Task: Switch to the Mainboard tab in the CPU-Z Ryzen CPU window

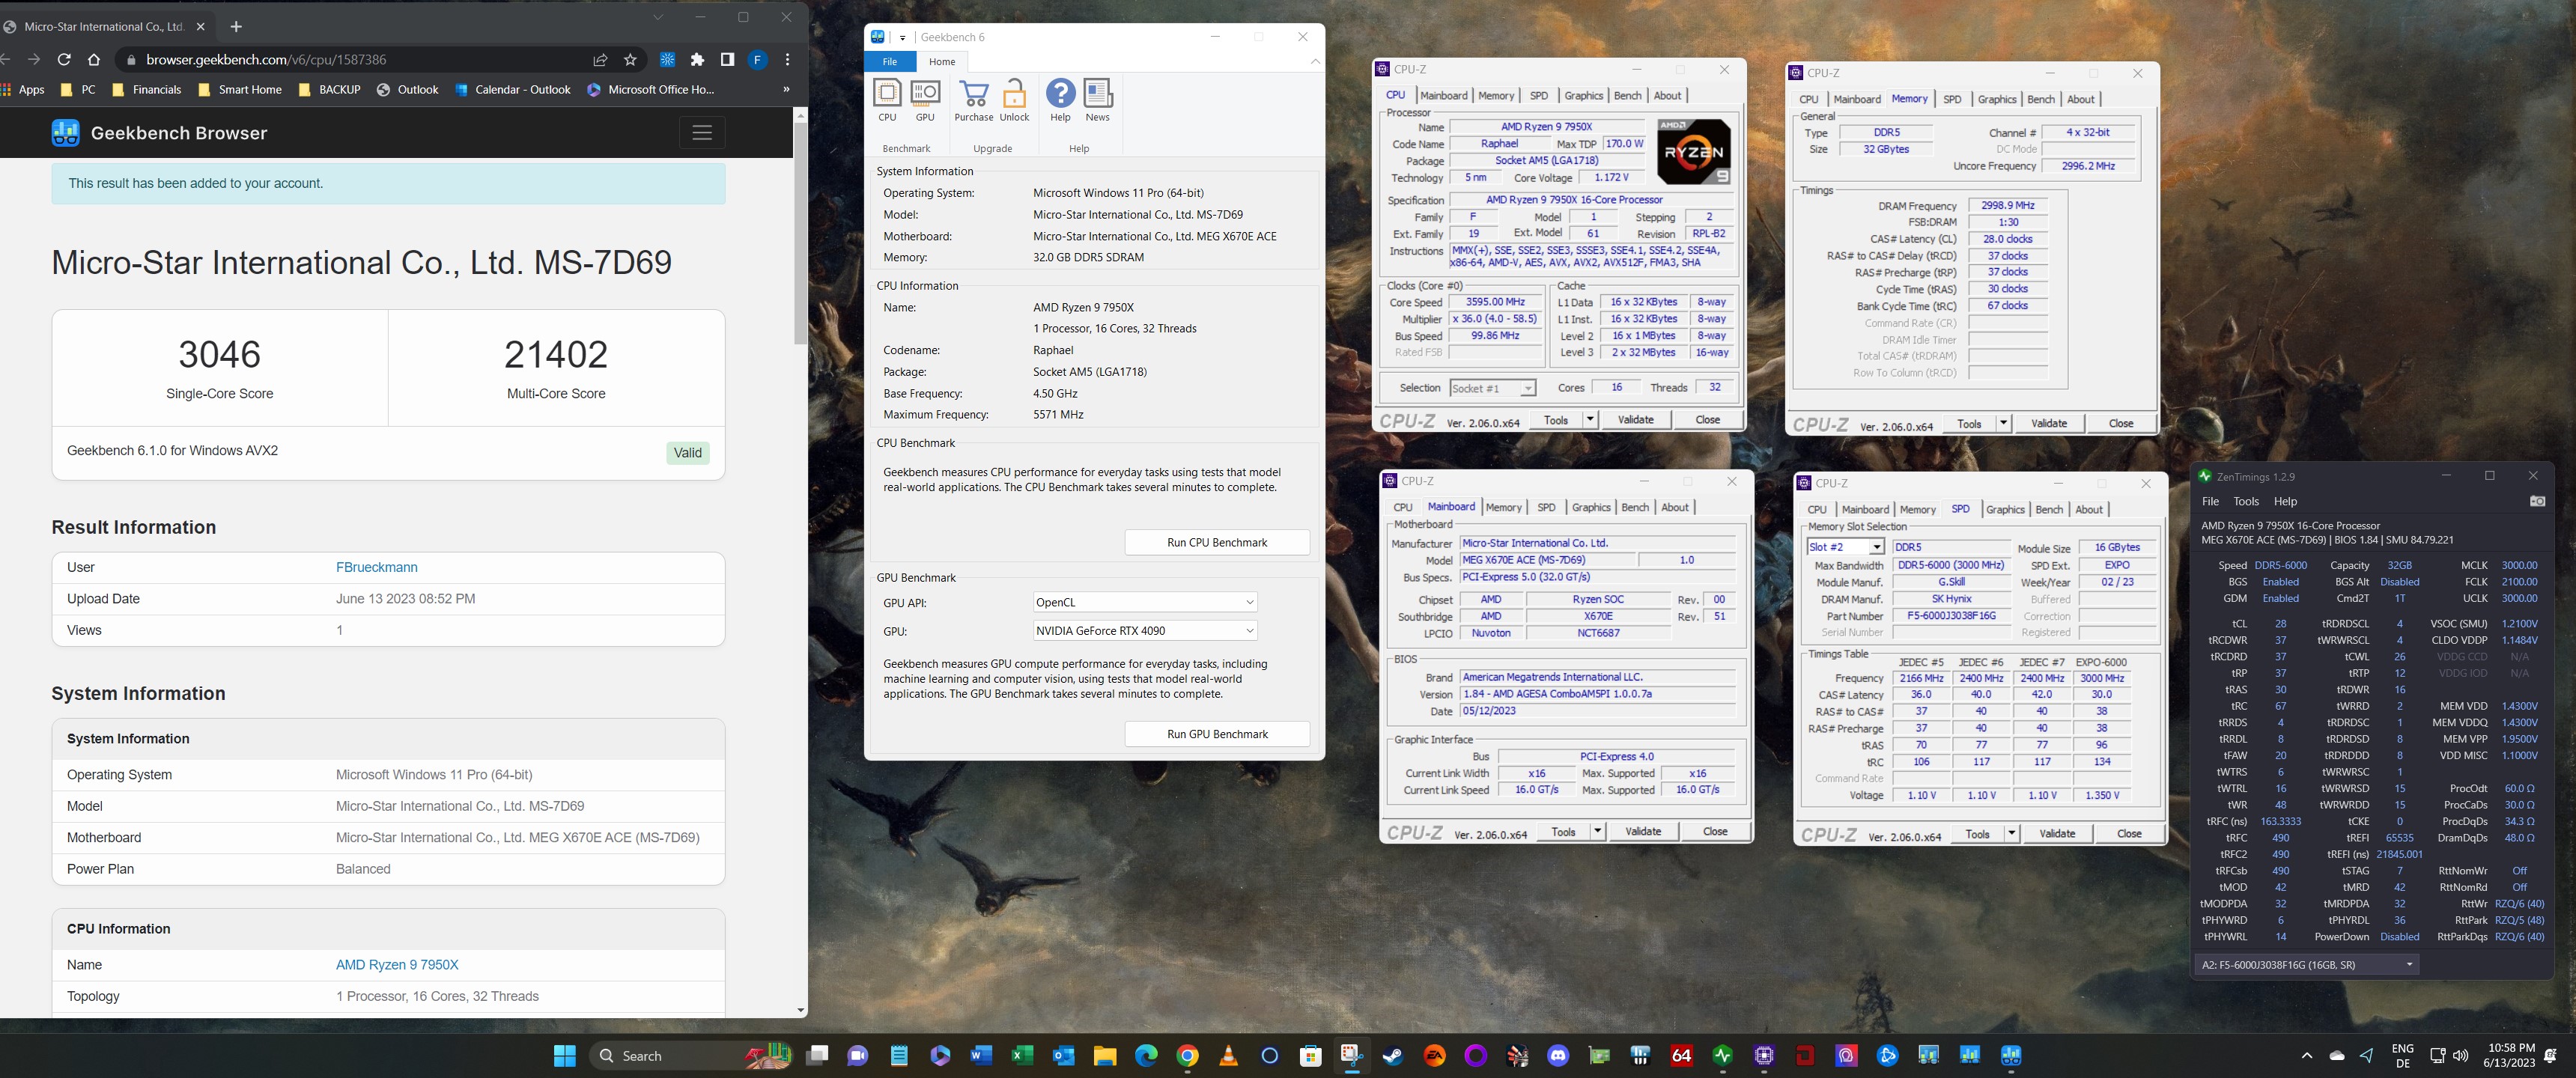Action: [x=1444, y=95]
